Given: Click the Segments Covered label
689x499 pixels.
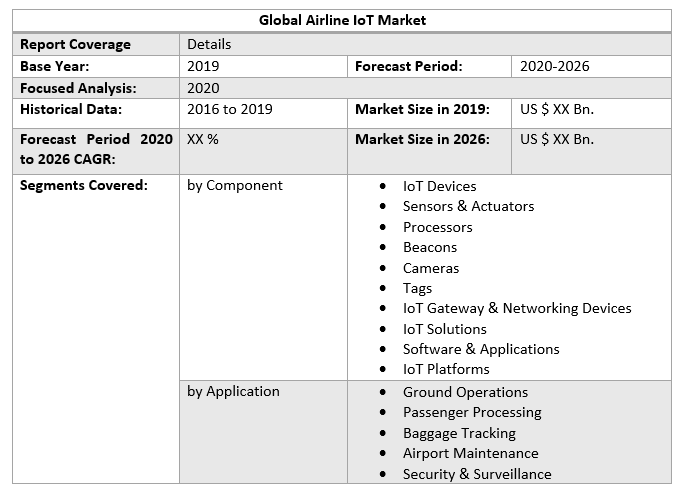Looking at the screenshot, I should pos(84,185).
